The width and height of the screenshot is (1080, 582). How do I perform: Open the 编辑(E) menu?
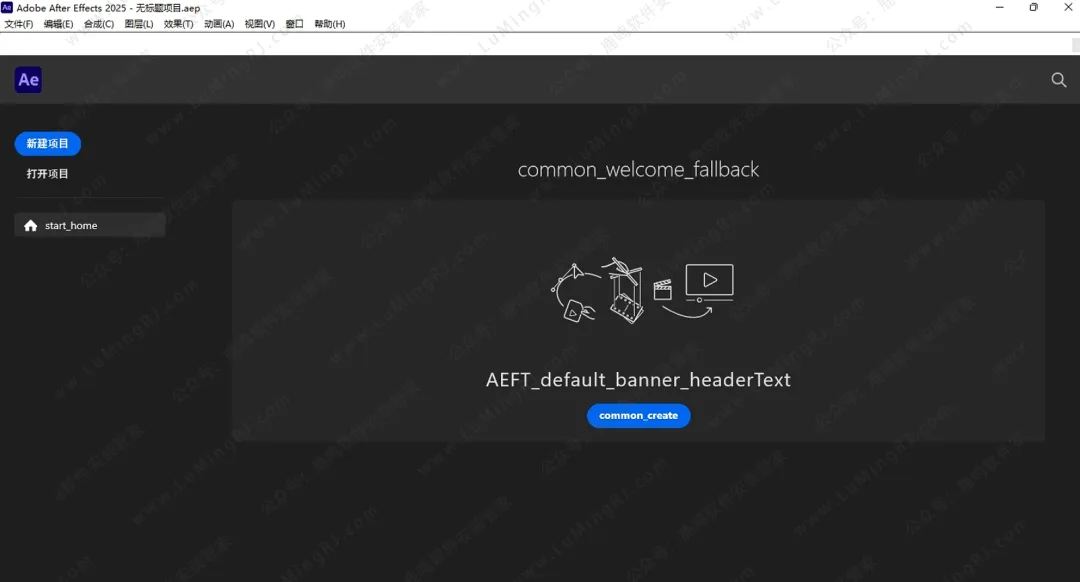[x=58, y=24]
